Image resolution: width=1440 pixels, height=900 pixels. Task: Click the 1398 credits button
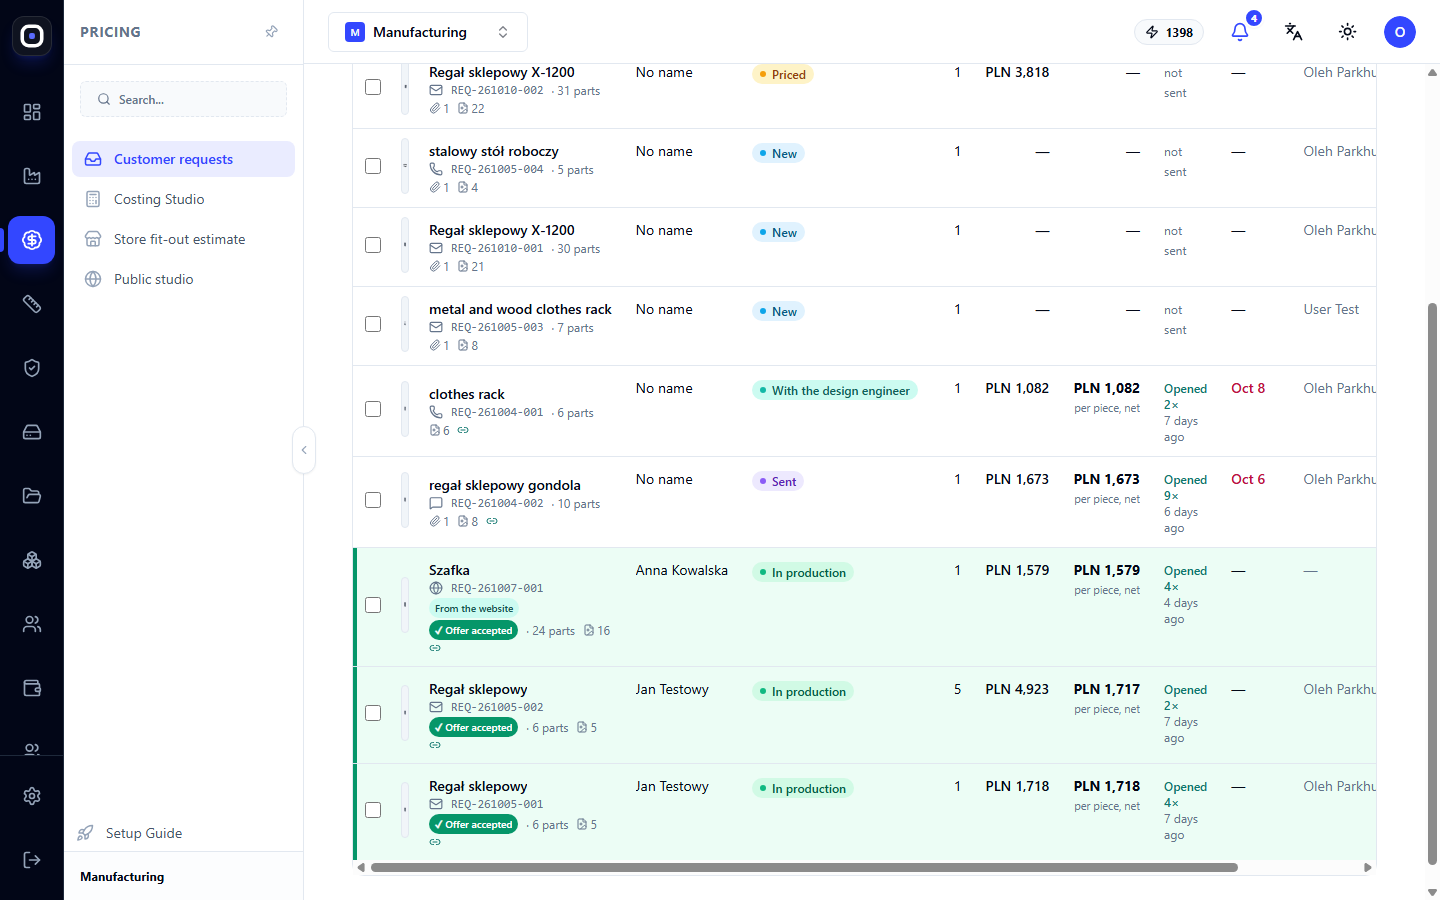pos(1169,32)
